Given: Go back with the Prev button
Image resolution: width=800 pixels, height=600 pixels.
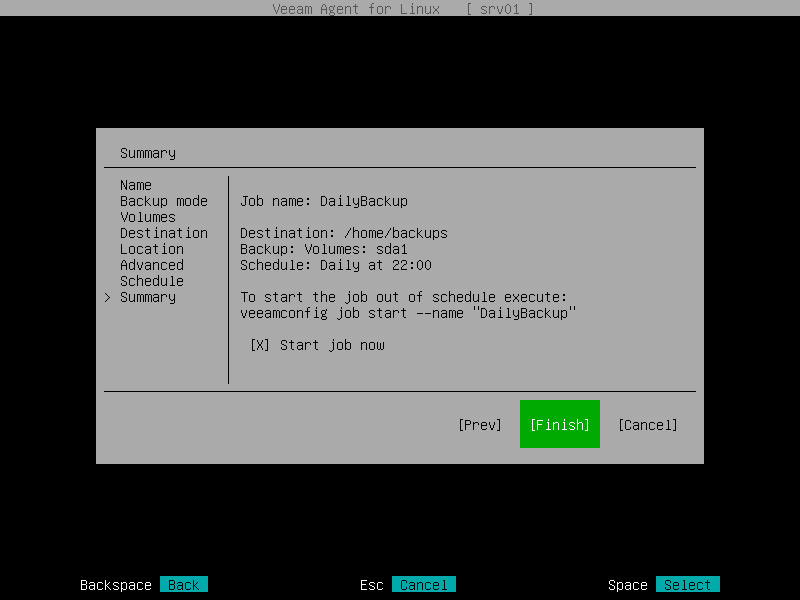Looking at the screenshot, I should [480, 425].
